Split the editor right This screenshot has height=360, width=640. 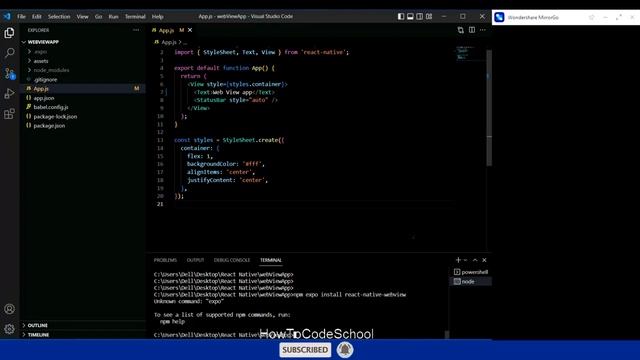pyautogui.click(x=472, y=30)
